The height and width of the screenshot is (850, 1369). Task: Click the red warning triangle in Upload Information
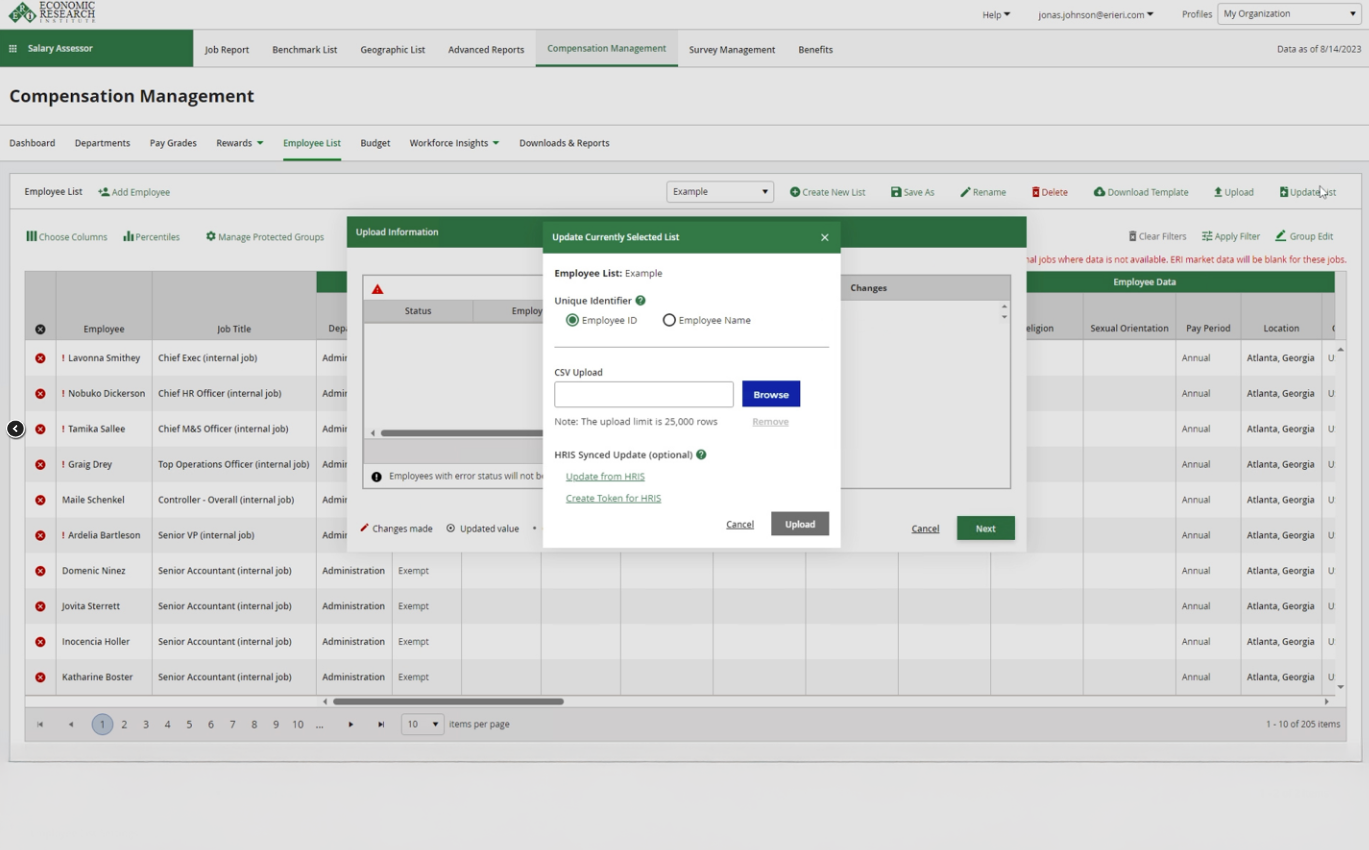click(377, 289)
